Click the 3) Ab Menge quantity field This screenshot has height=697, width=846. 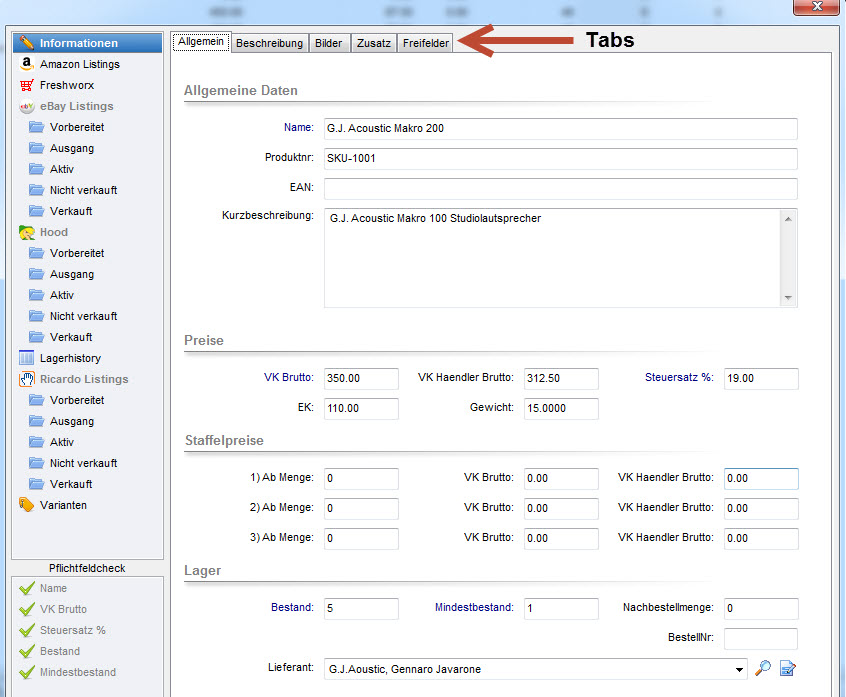click(361, 538)
